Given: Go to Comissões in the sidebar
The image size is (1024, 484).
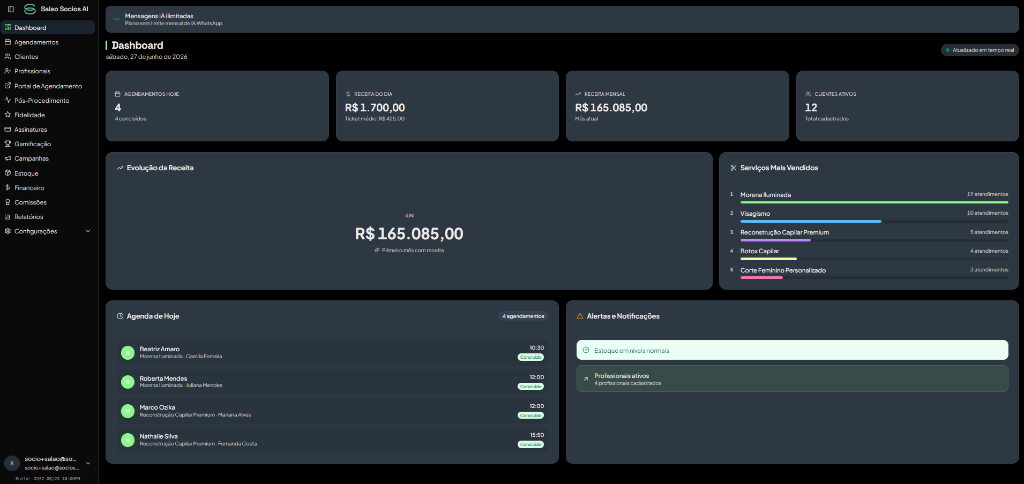Looking at the screenshot, I should [48, 202].
